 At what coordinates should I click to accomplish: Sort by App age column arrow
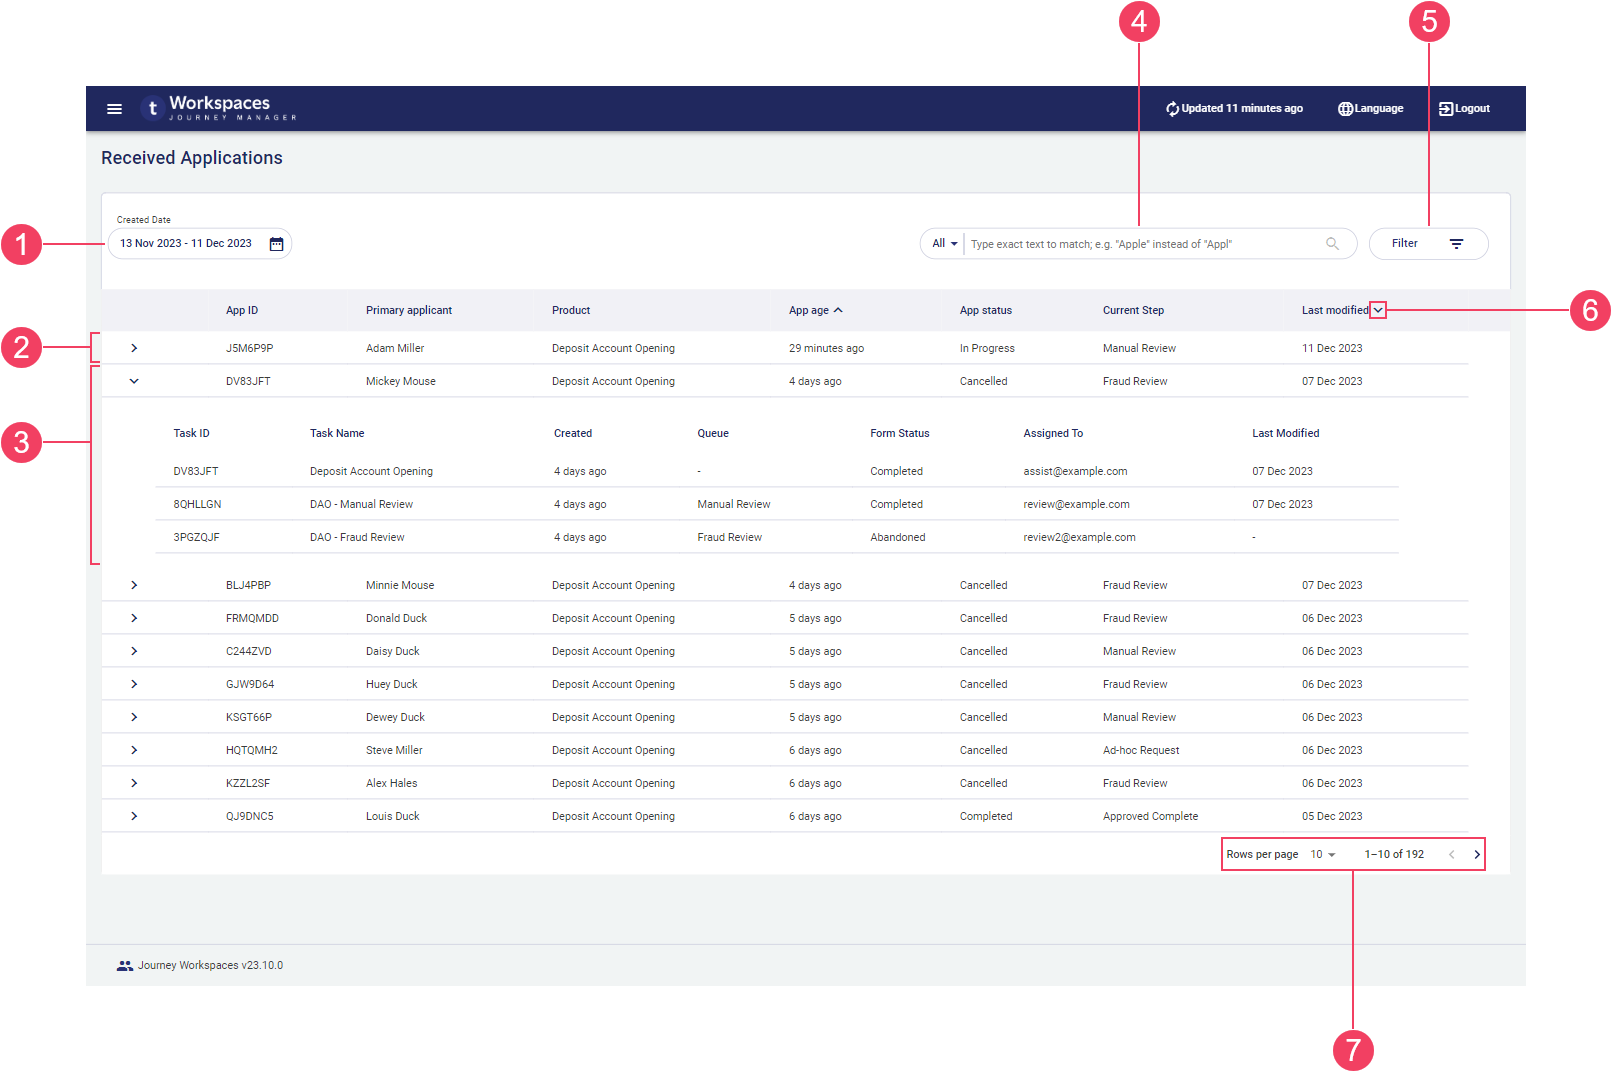tap(838, 311)
